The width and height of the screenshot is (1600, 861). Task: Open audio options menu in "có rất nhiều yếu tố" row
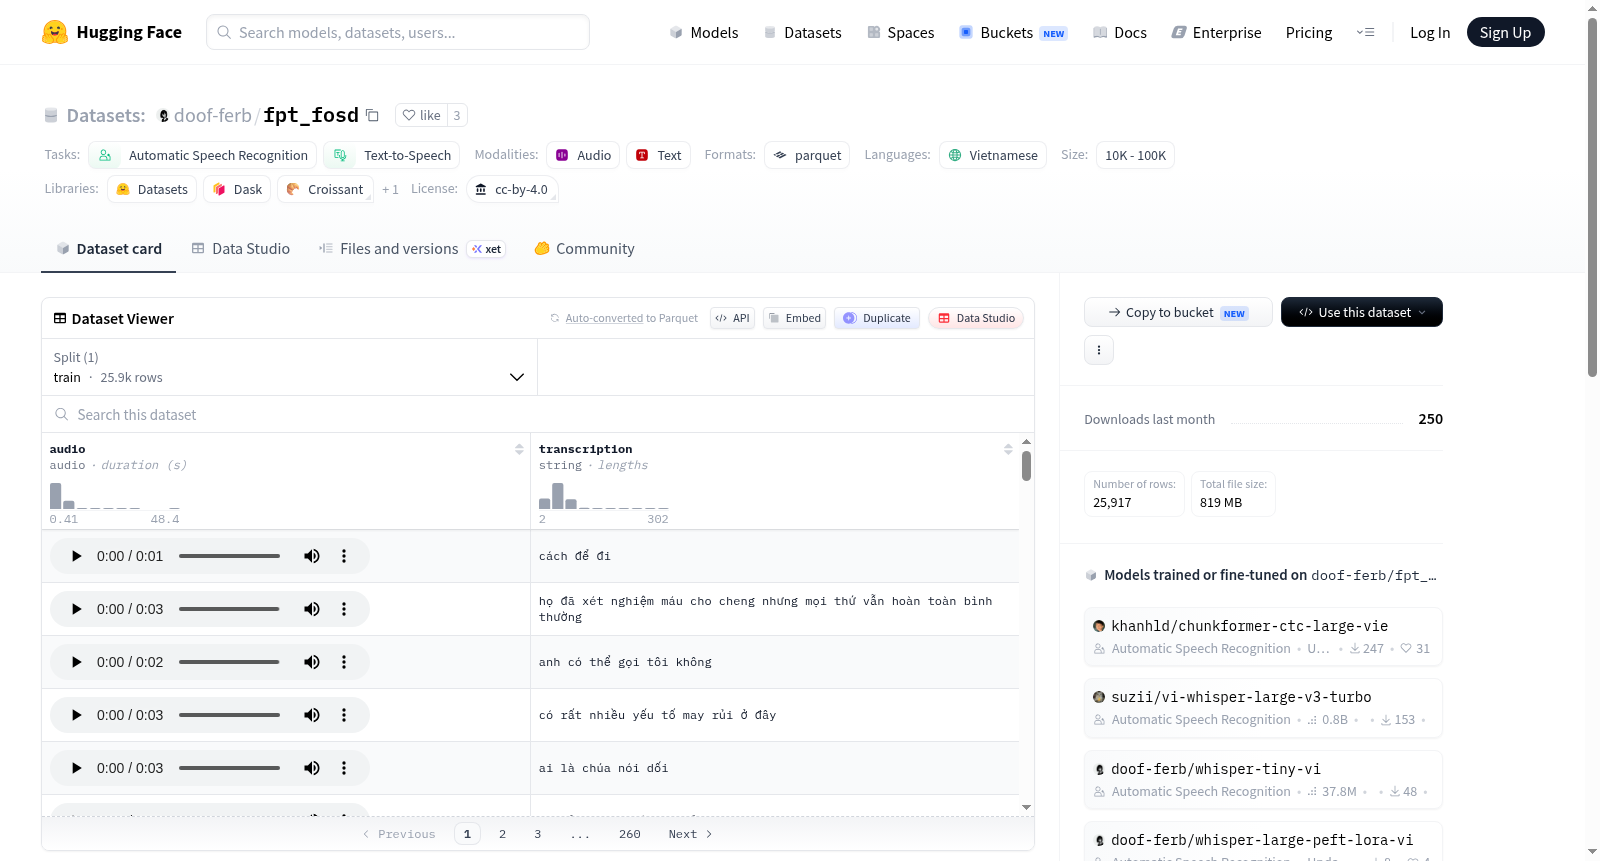[x=344, y=715]
